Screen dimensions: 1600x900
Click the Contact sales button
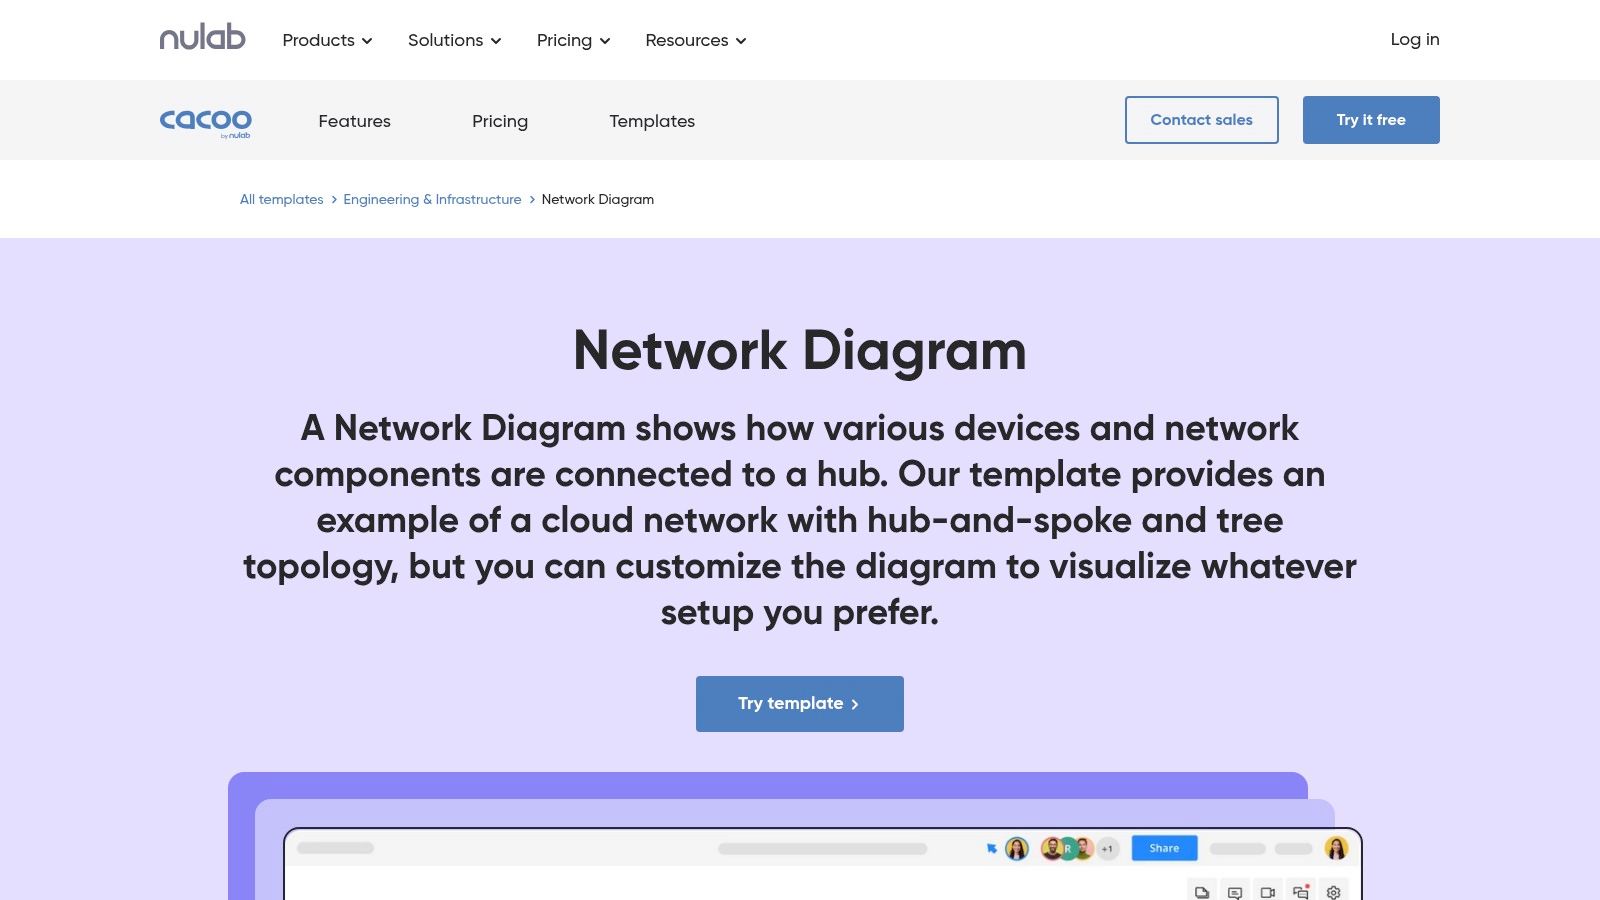pos(1201,120)
